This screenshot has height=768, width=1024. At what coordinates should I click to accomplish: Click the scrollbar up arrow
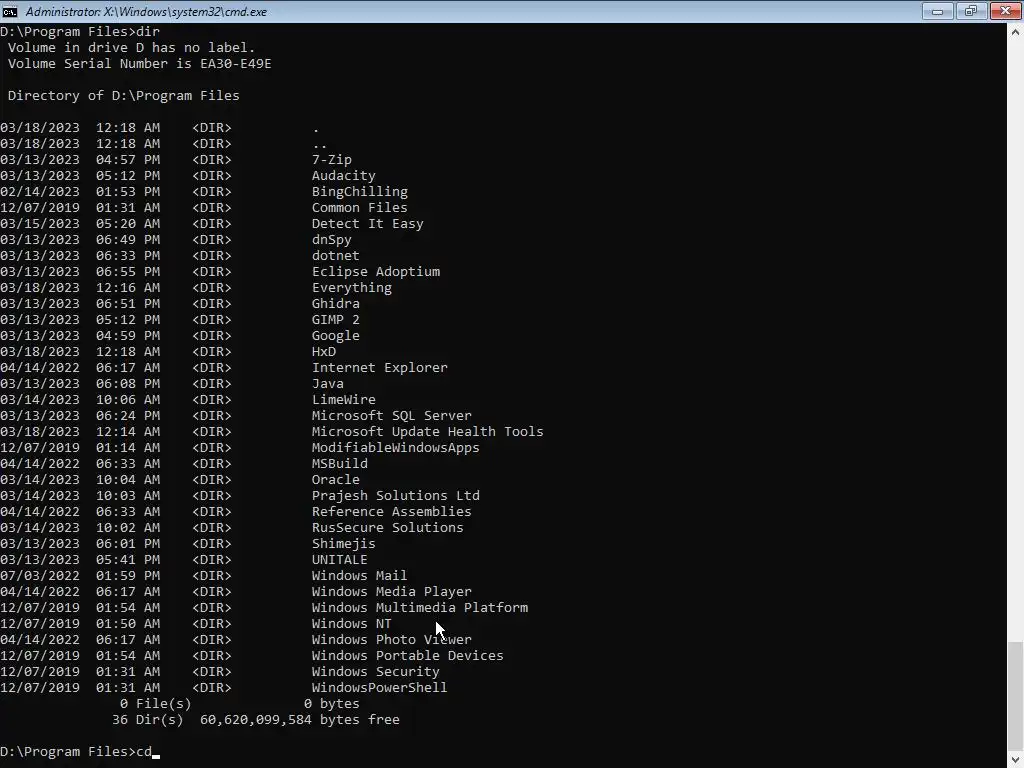tap(1016, 31)
